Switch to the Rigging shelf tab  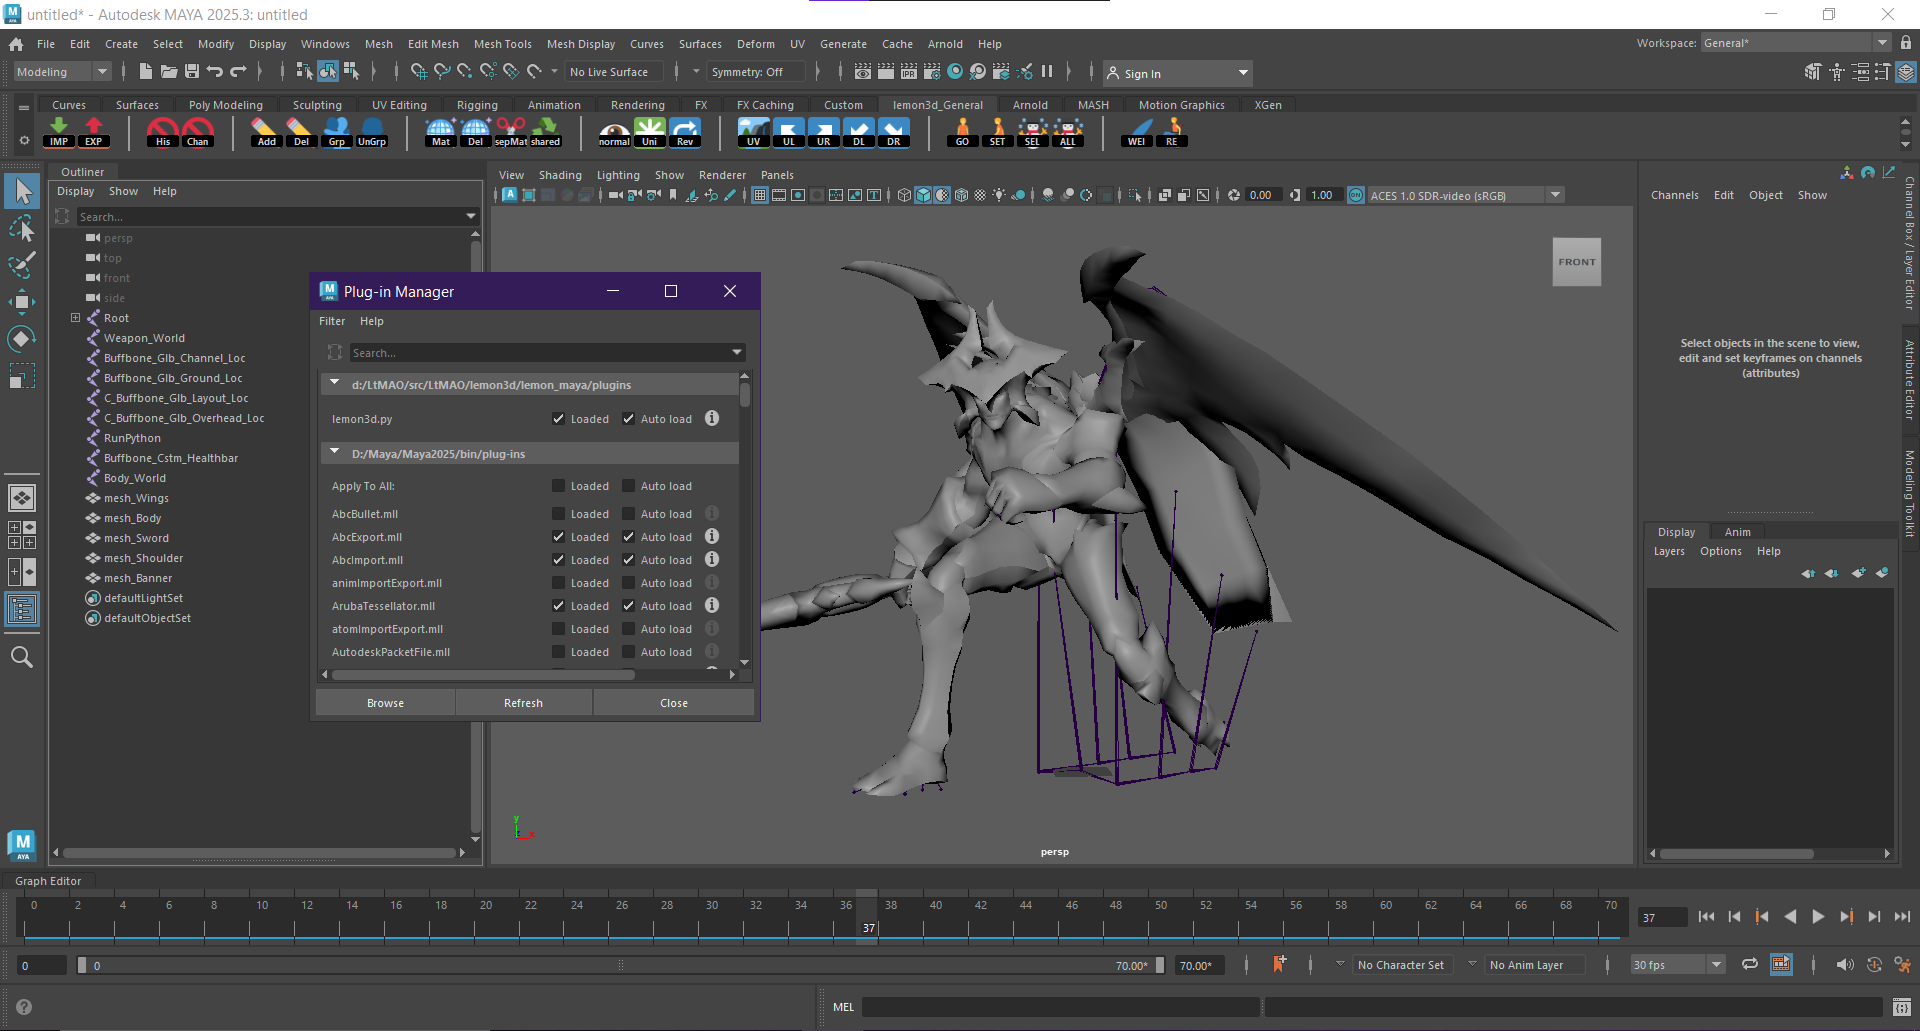click(x=477, y=105)
